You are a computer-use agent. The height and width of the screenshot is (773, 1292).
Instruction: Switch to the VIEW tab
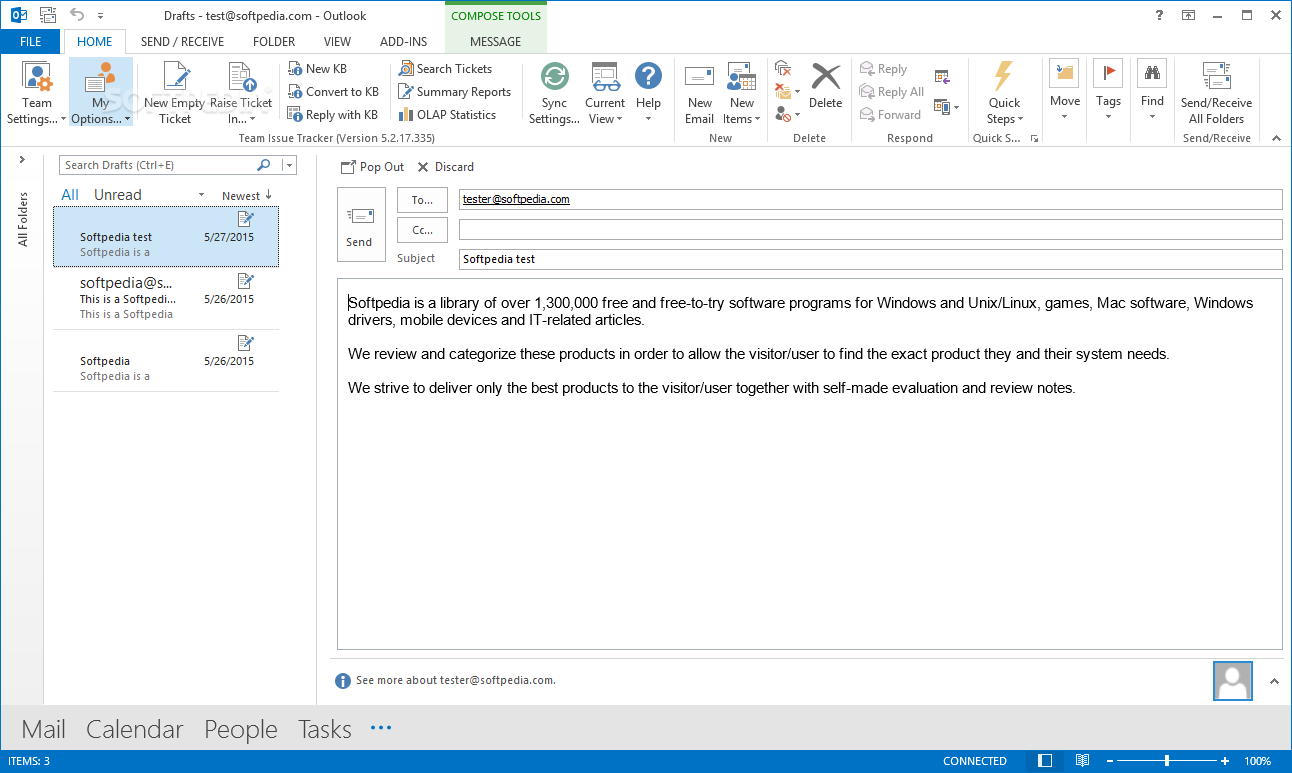(x=338, y=42)
